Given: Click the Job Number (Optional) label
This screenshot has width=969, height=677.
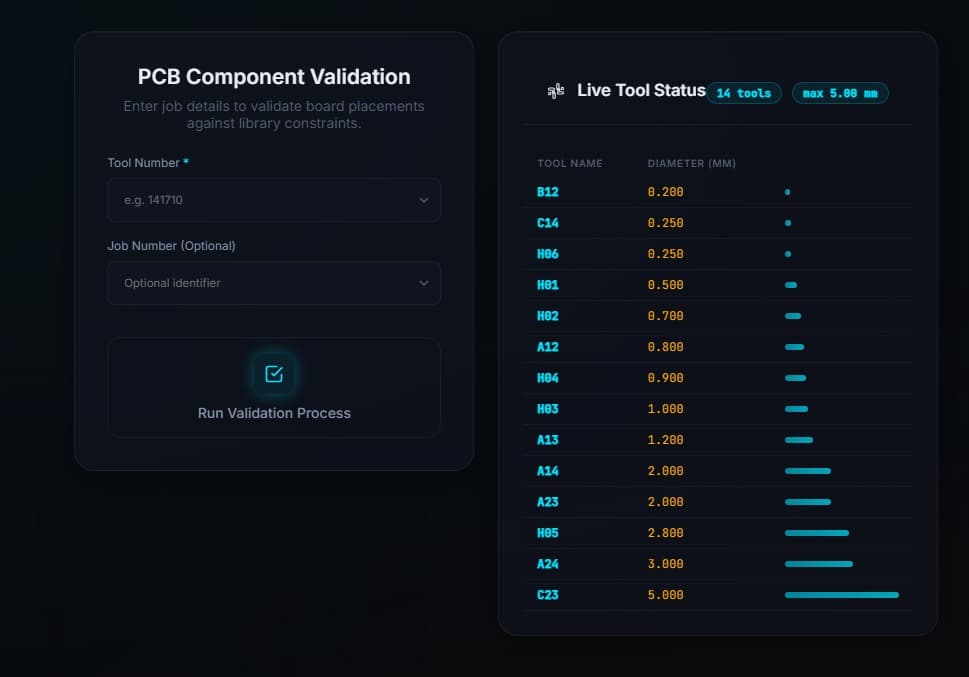Looking at the screenshot, I should point(171,245).
